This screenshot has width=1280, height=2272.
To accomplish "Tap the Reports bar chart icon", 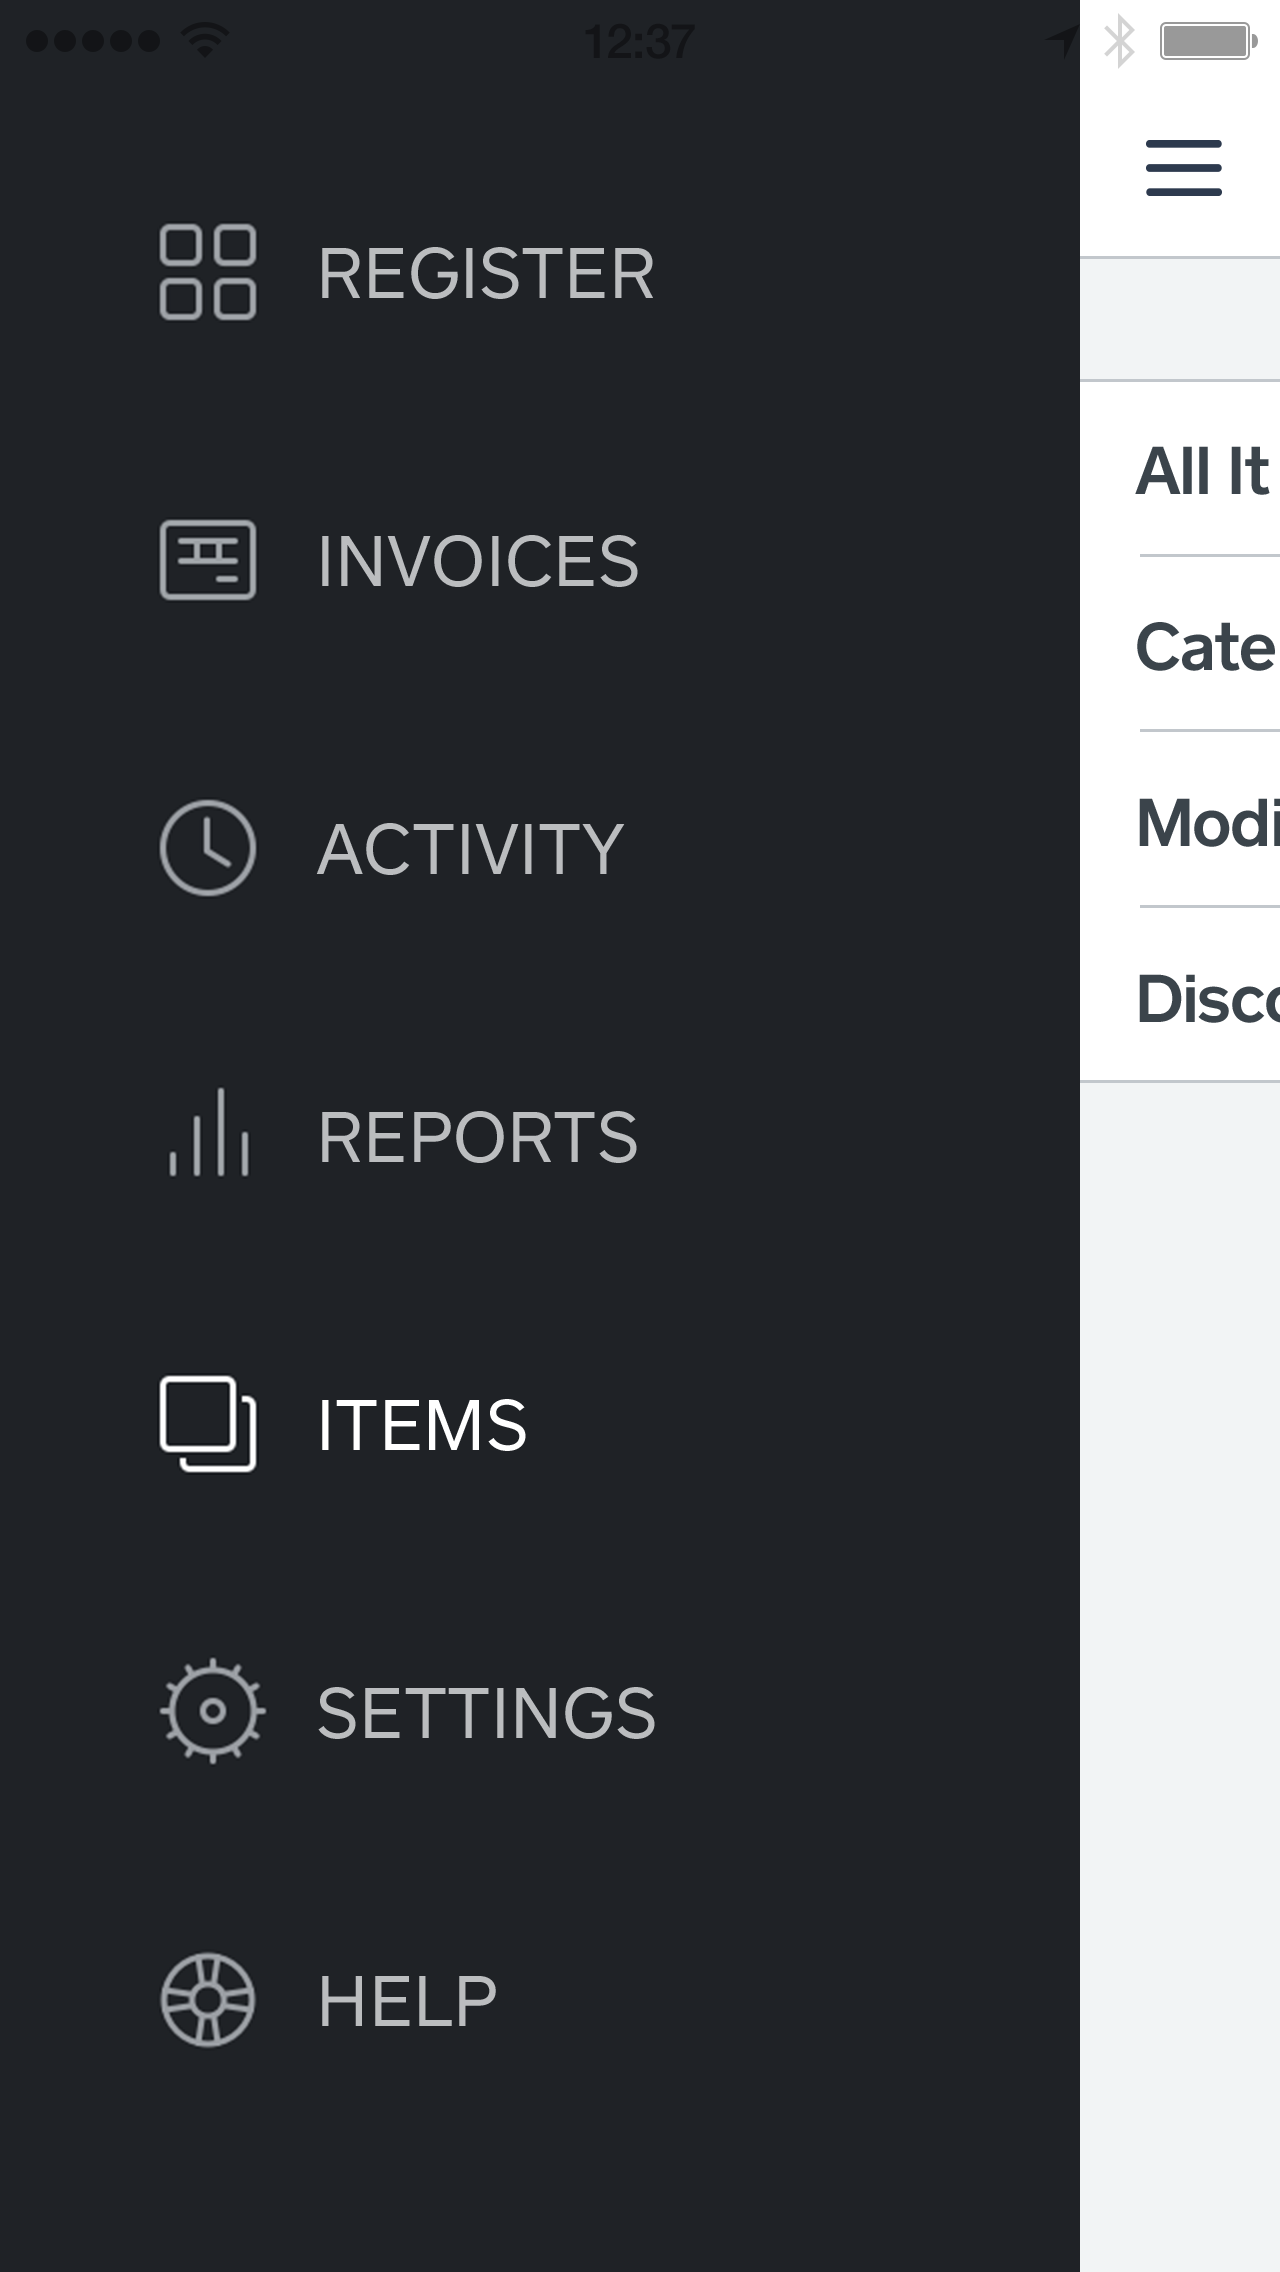I will 208,1133.
